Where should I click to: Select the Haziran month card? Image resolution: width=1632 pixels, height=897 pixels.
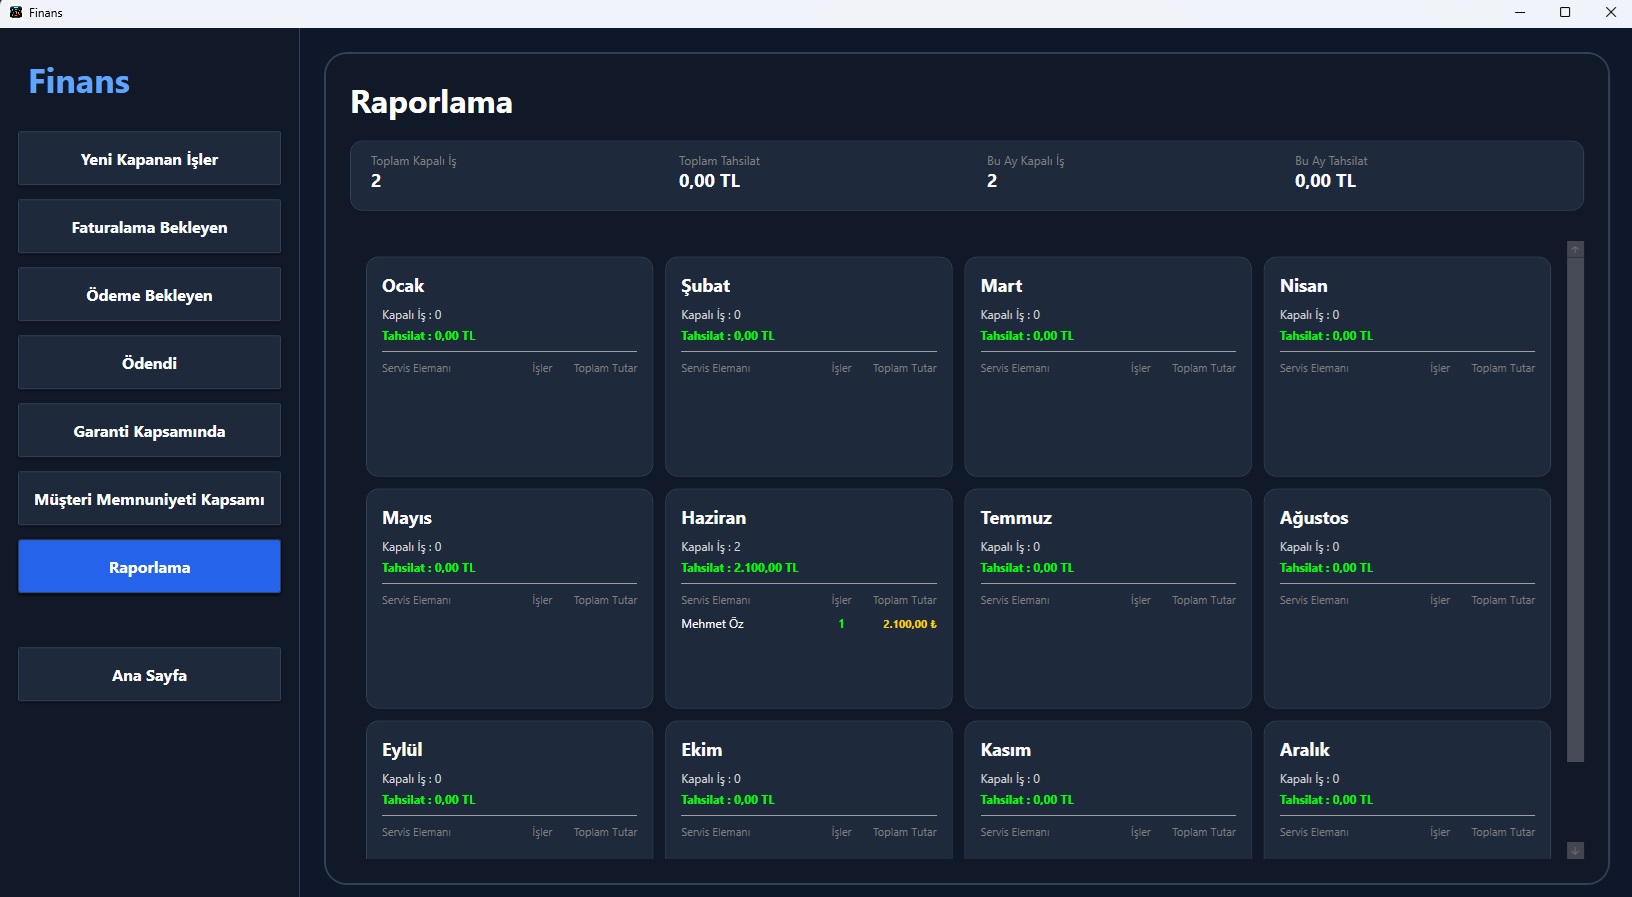[808, 599]
